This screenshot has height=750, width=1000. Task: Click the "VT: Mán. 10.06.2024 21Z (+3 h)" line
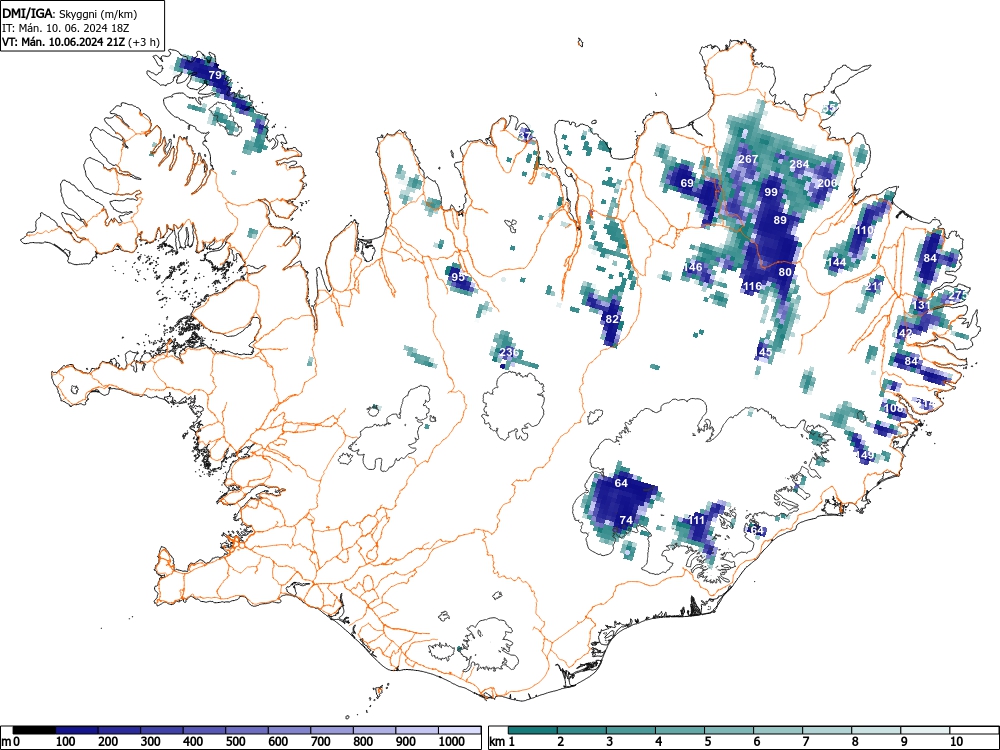pyautogui.click(x=80, y=42)
